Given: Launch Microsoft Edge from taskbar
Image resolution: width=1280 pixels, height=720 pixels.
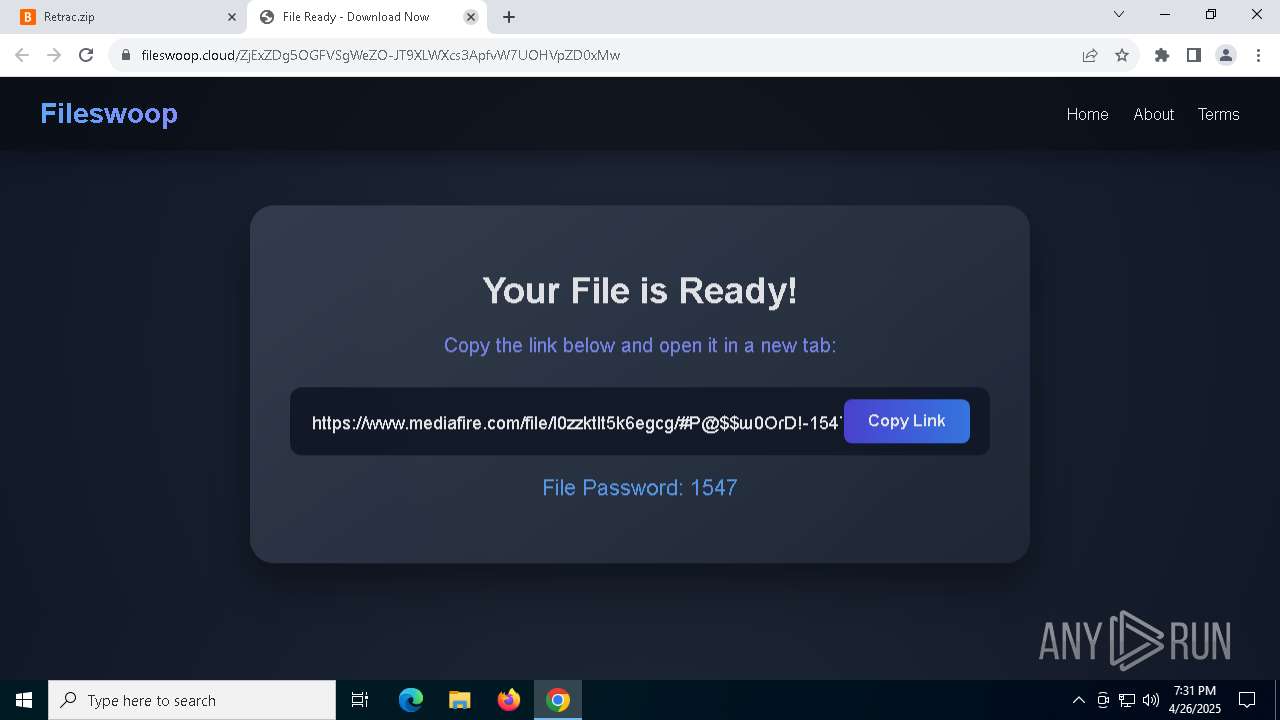Looking at the screenshot, I should (411, 700).
